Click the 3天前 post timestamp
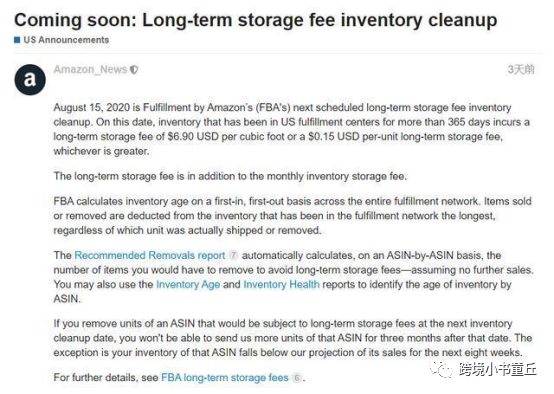Screen dimensions: 554x394 (521, 69)
